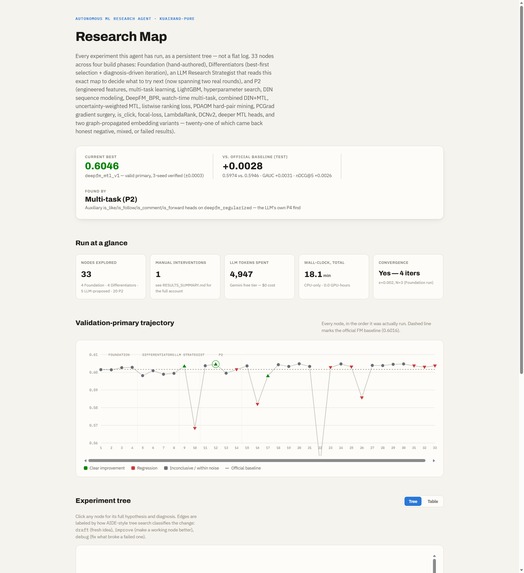
Task: Click the Research Map page title
Action: click(121, 37)
